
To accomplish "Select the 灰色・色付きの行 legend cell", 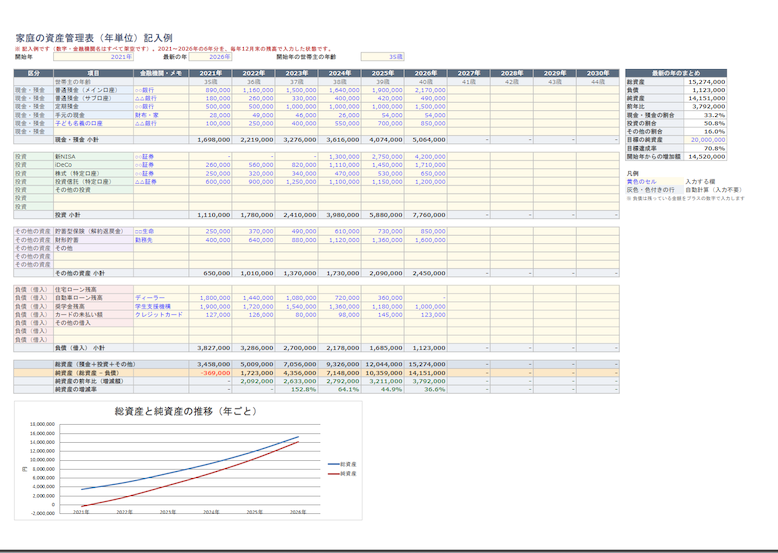I will coord(654,190).
